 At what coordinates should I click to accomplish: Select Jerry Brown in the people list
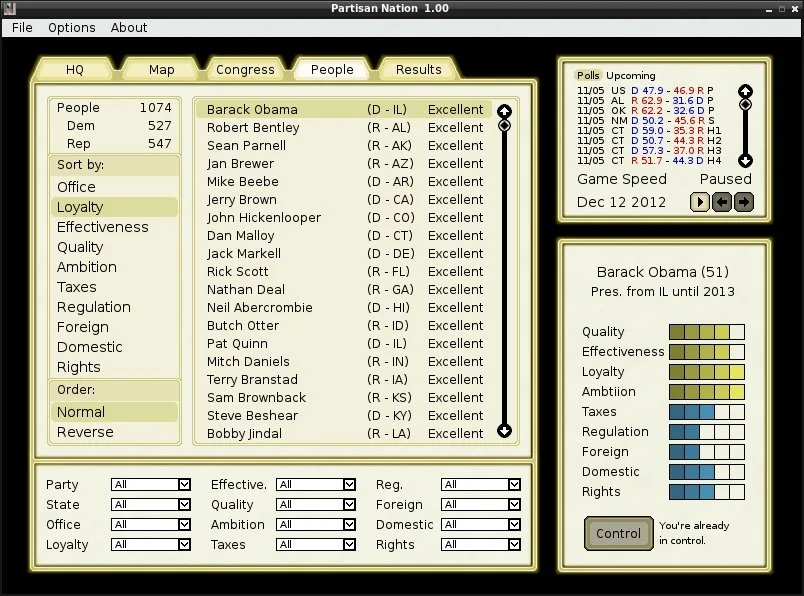pyautogui.click(x=242, y=200)
